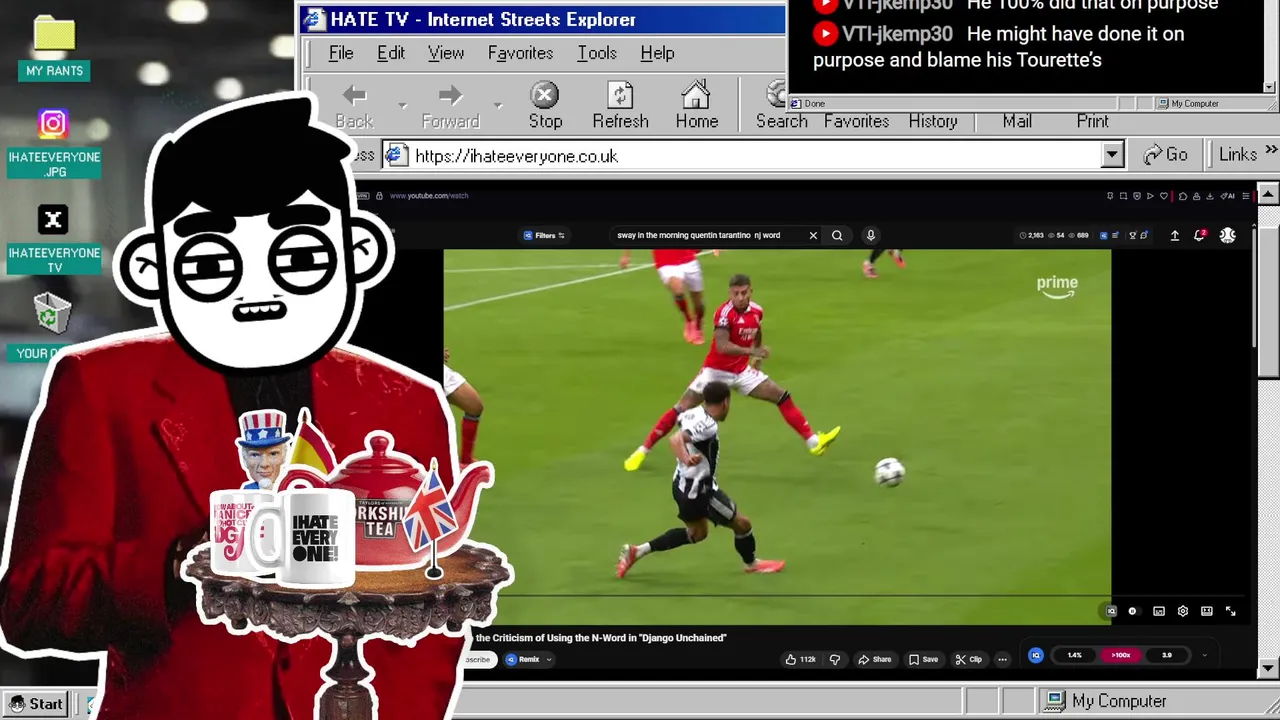Refresh the page in Streets Explorer
The image size is (1280, 720).
pos(620,106)
